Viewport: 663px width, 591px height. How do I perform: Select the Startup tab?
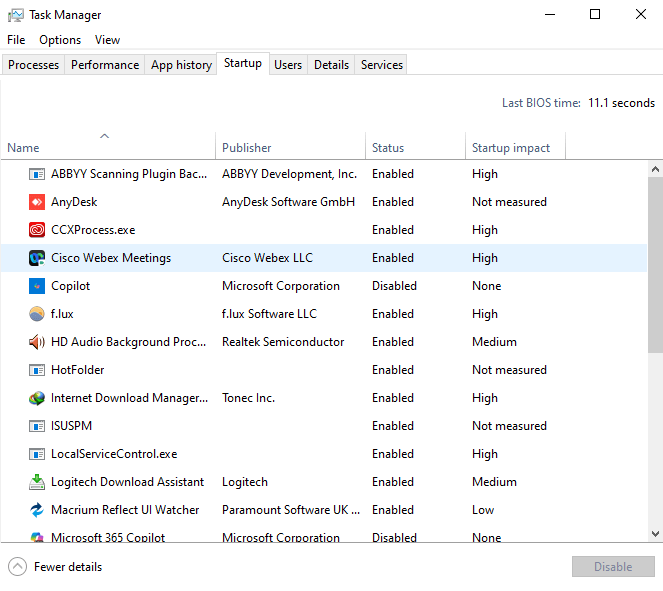pos(243,63)
